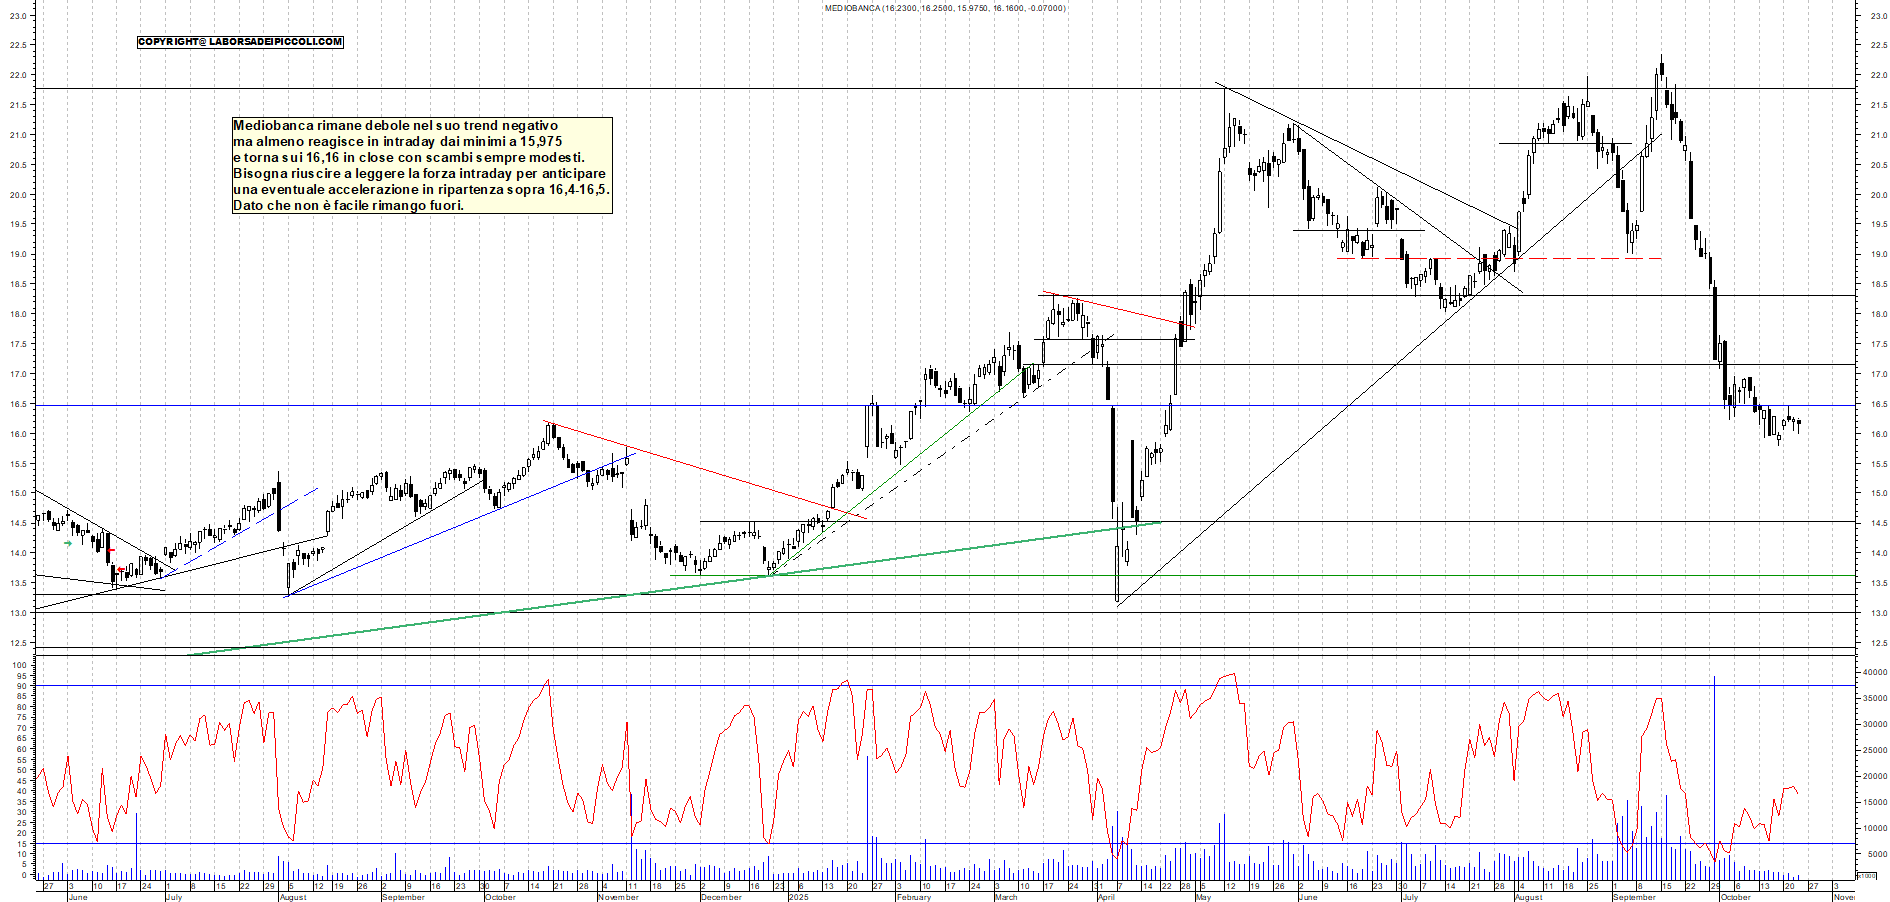The height and width of the screenshot is (902, 1890).
Task: Click the x1000 volume scale box
Action: tap(1866, 875)
